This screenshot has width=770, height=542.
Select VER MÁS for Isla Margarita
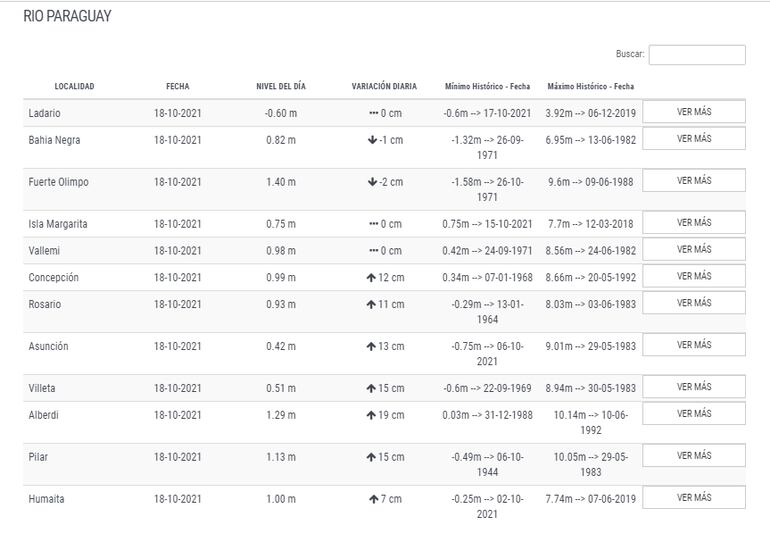point(693,223)
